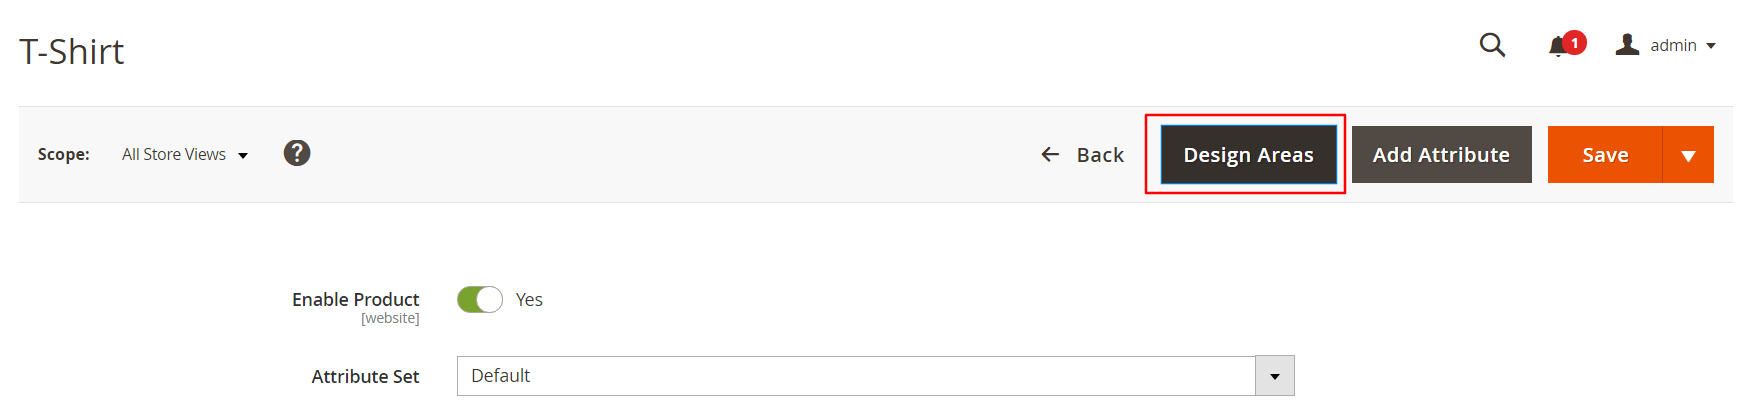Click the Yes label beside the toggle

coord(529,300)
